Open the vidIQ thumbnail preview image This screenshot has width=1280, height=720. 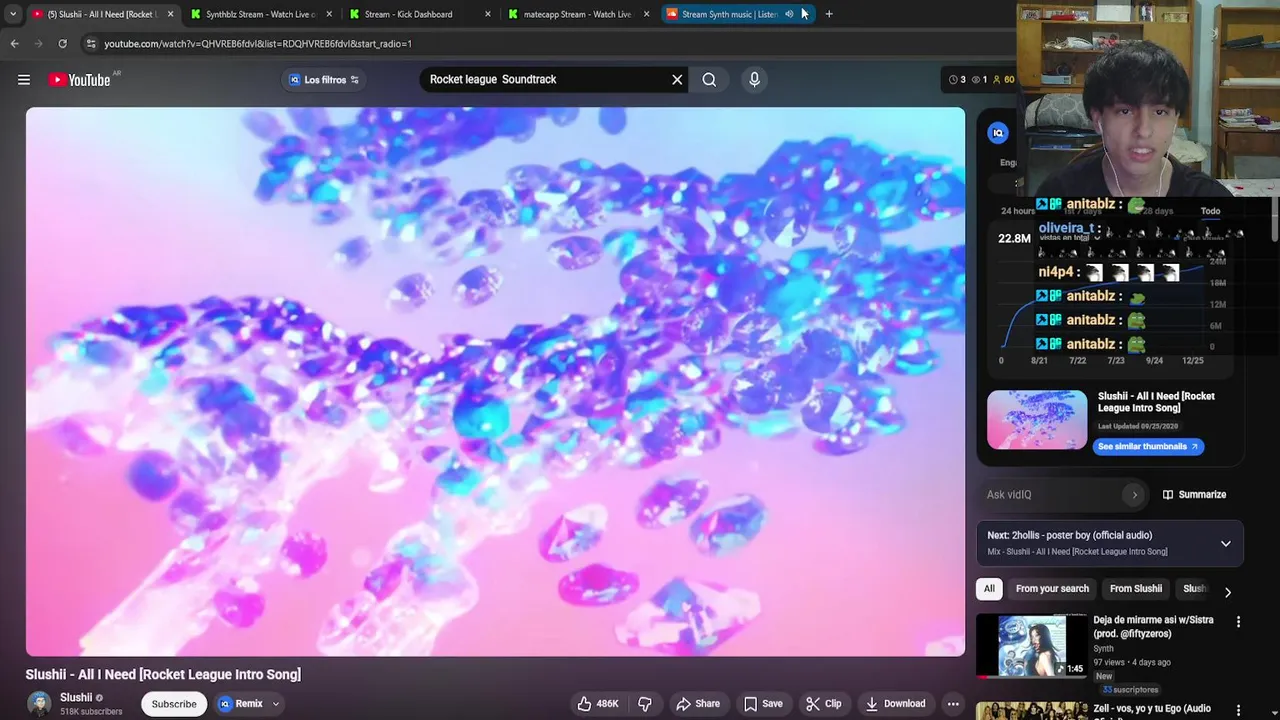(1037, 420)
